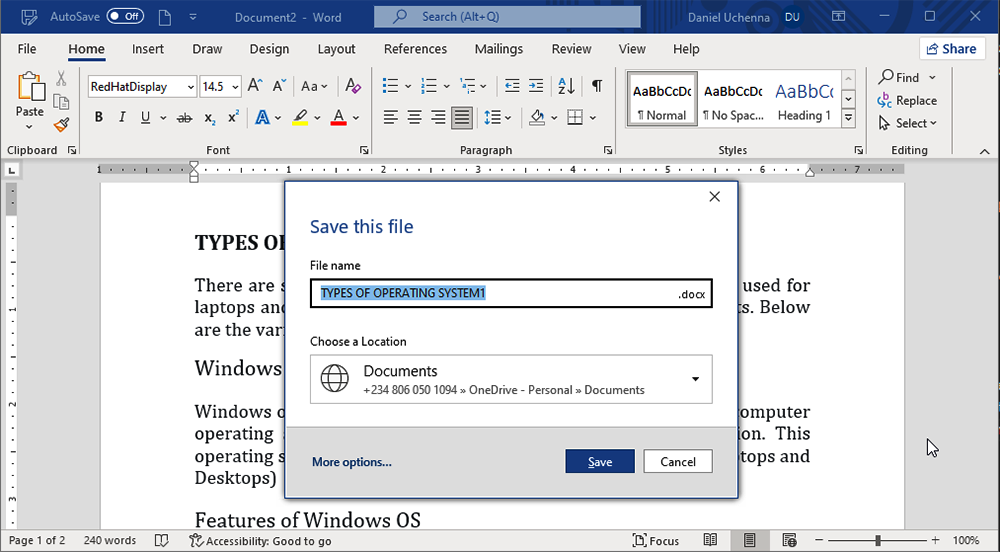Click the Bullets list icon
Image resolution: width=1000 pixels, height=552 pixels.
point(390,85)
